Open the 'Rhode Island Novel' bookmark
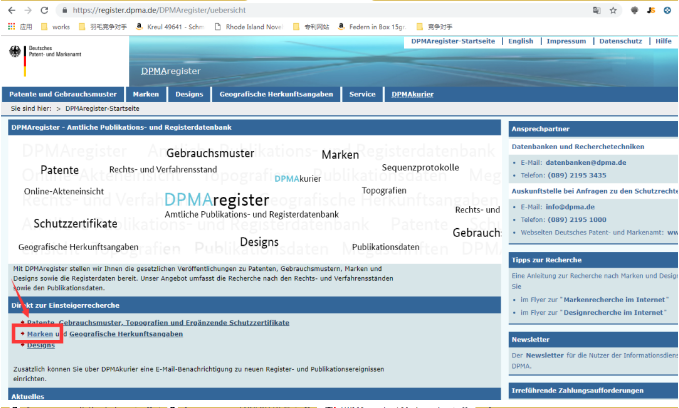 pos(249,26)
